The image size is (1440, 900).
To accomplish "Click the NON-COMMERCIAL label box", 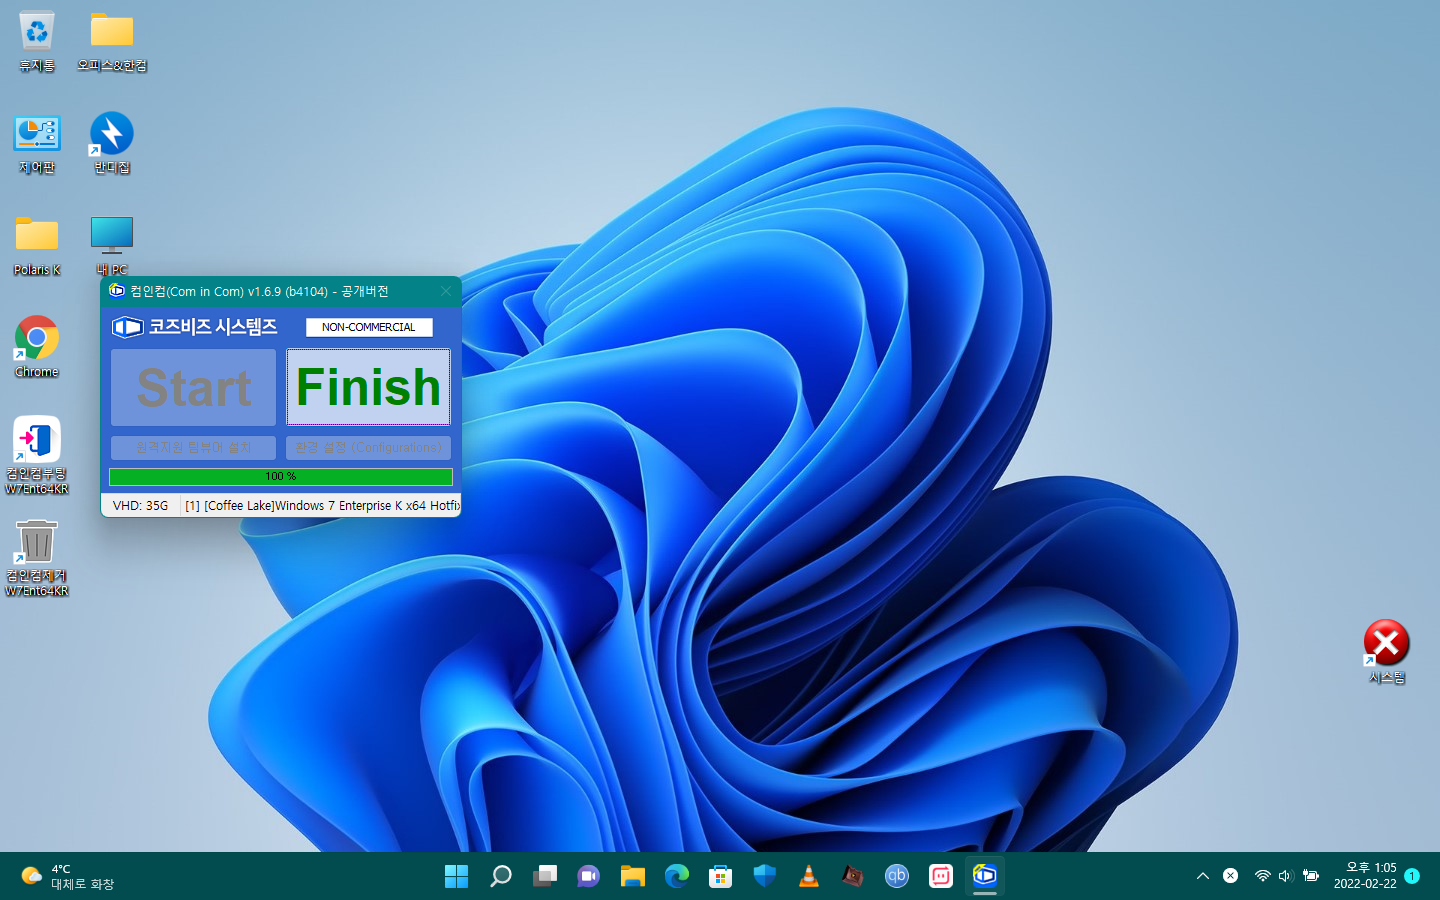I will [368, 327].
